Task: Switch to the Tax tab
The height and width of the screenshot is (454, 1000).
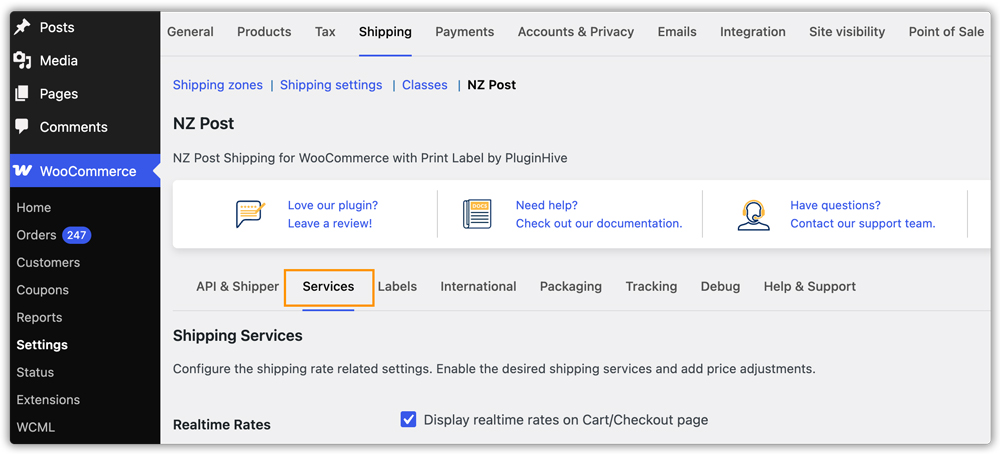Action: click(325, 32)
